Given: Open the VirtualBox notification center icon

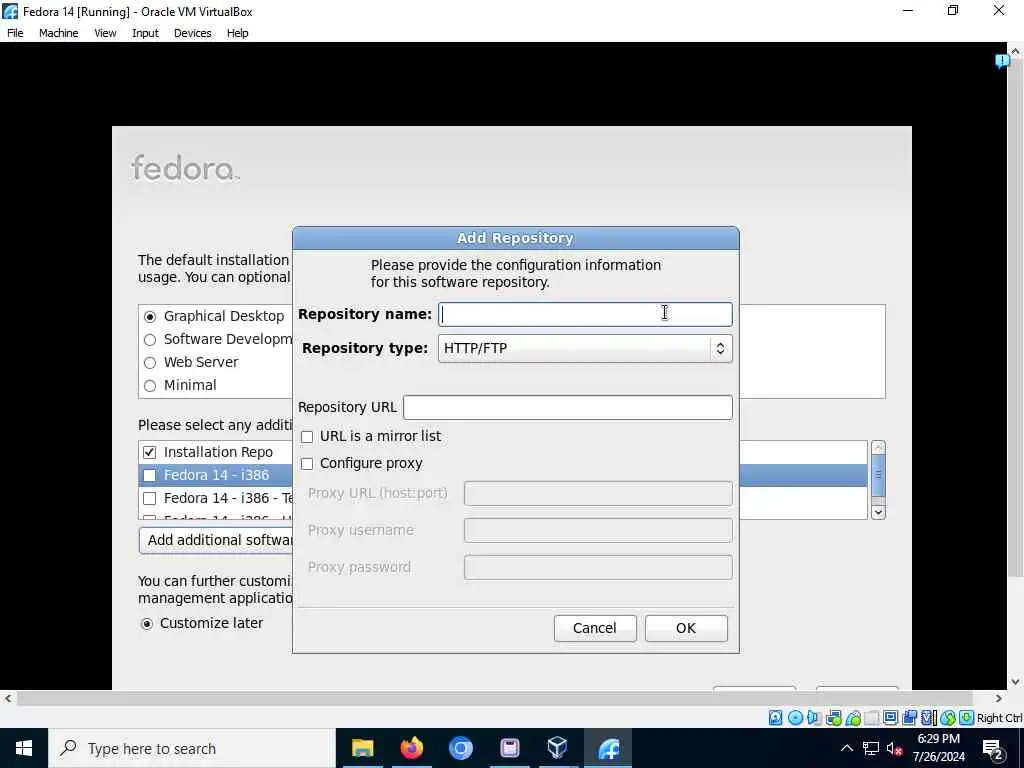Looking at the screenshot, I should [x=1002, y=61].
